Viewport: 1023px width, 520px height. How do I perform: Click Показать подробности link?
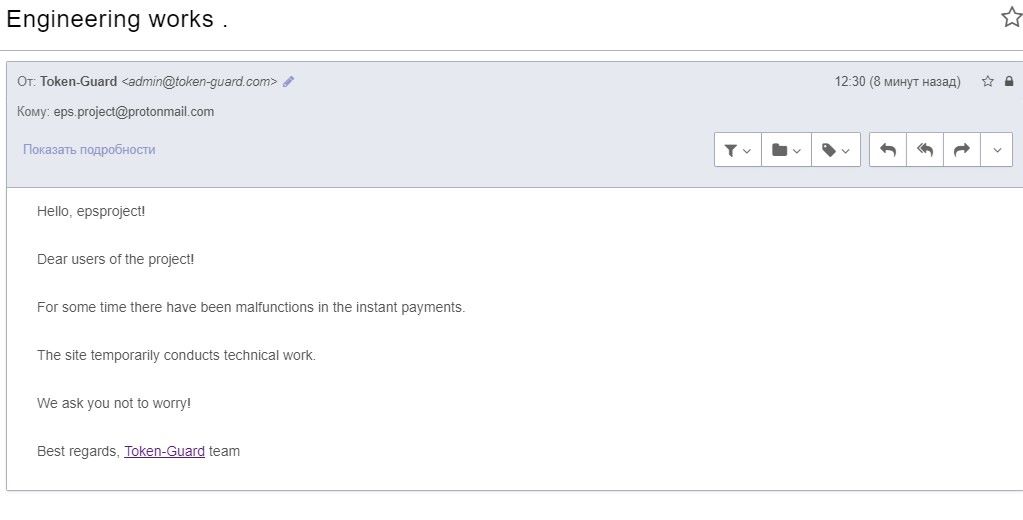tap(89, 149)
